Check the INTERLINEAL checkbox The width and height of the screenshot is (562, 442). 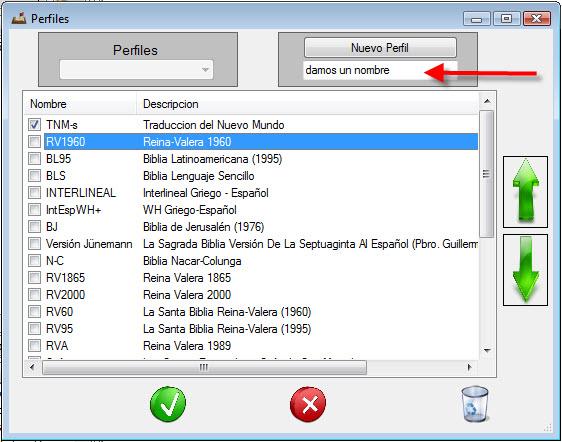(x=34, y=193)
